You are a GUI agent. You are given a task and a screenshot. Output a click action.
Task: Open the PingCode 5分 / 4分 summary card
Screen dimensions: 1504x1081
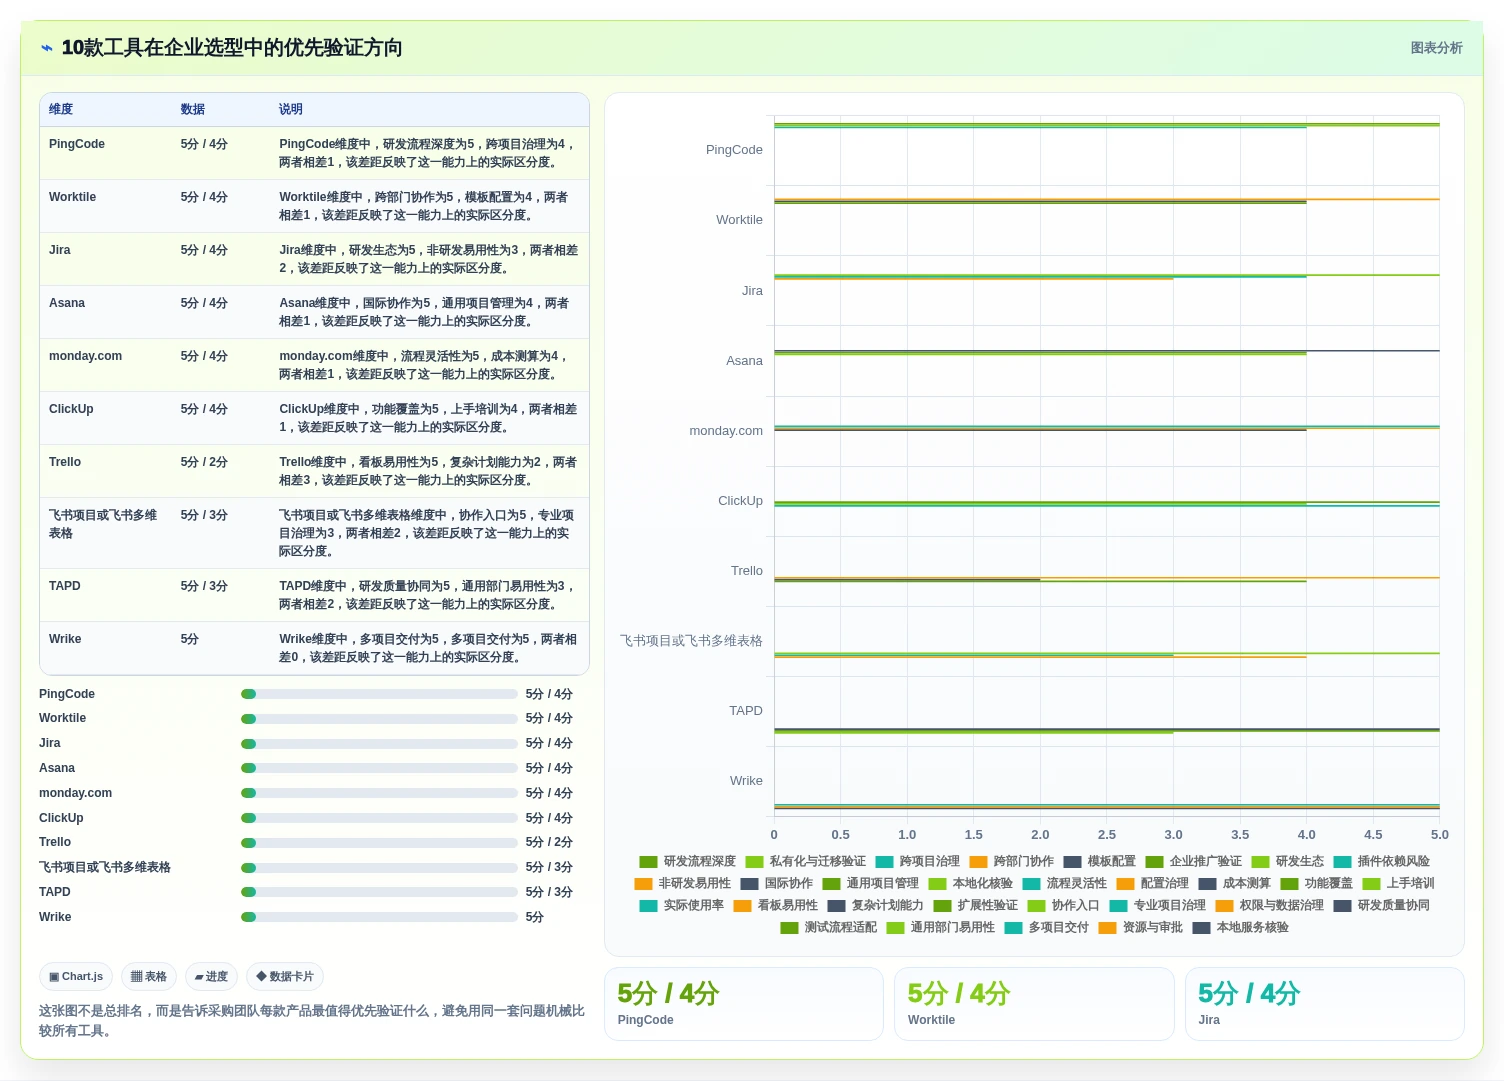743,1004
